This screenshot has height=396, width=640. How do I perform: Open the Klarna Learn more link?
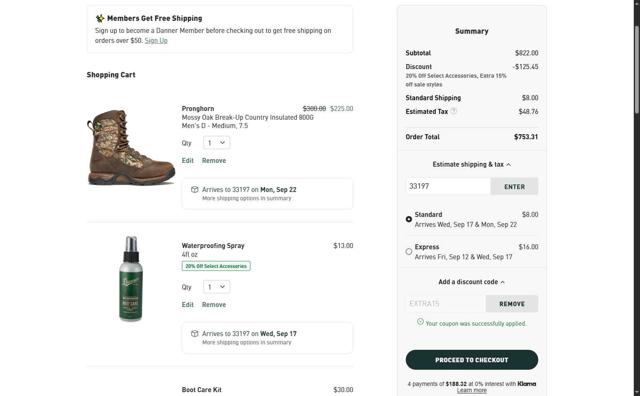click(x=471, y=390)
